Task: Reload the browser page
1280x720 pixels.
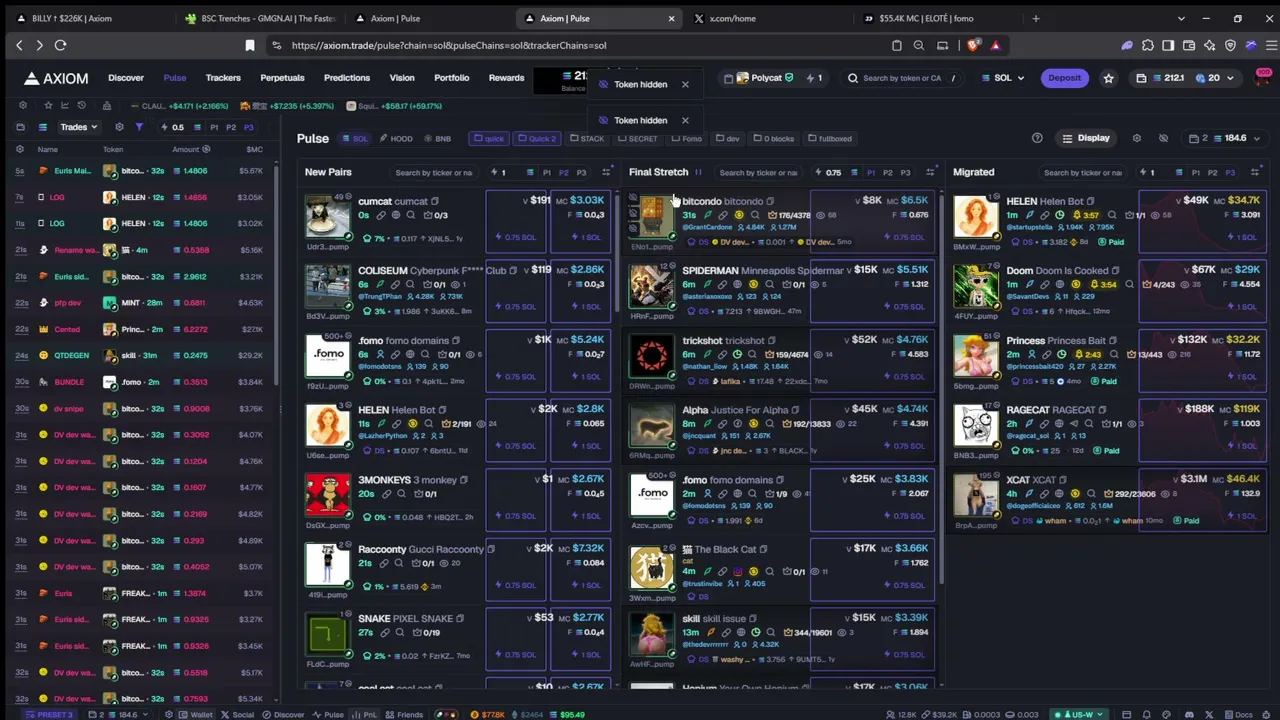Action: click(x=60, y=45)
